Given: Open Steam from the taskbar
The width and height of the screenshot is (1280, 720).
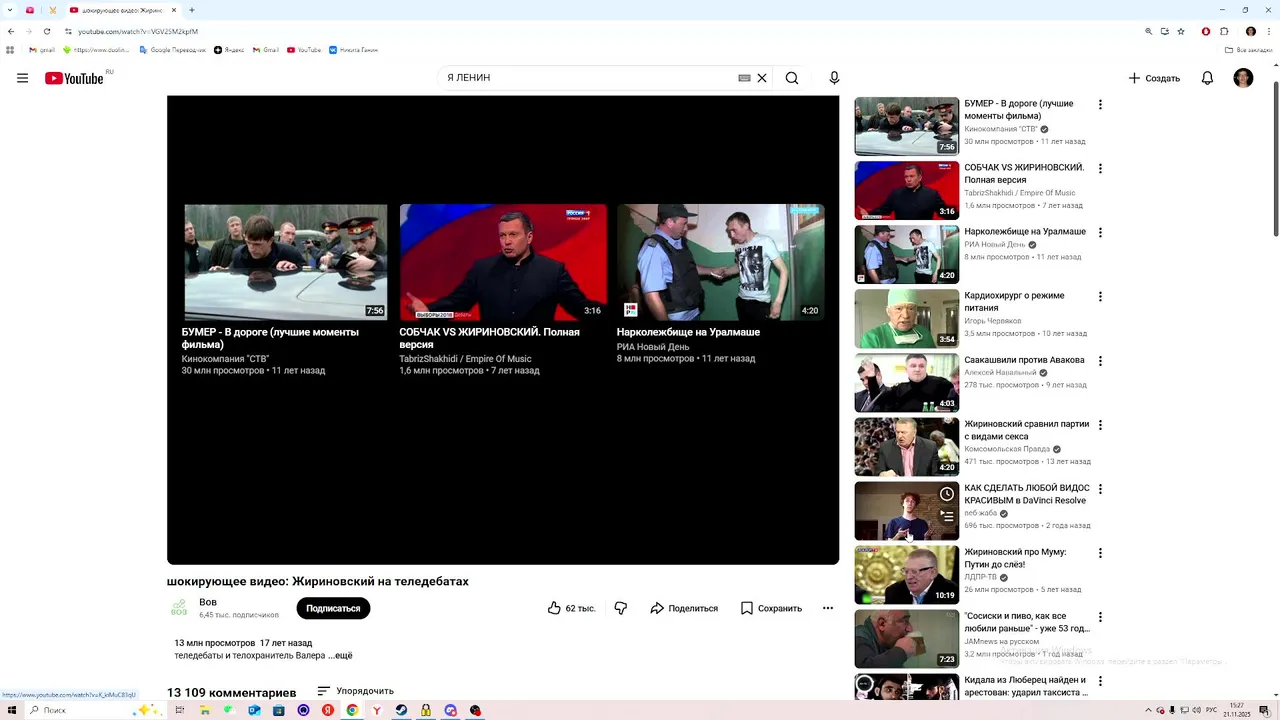Looking at the screenshot, I should [x=401, y=710].
